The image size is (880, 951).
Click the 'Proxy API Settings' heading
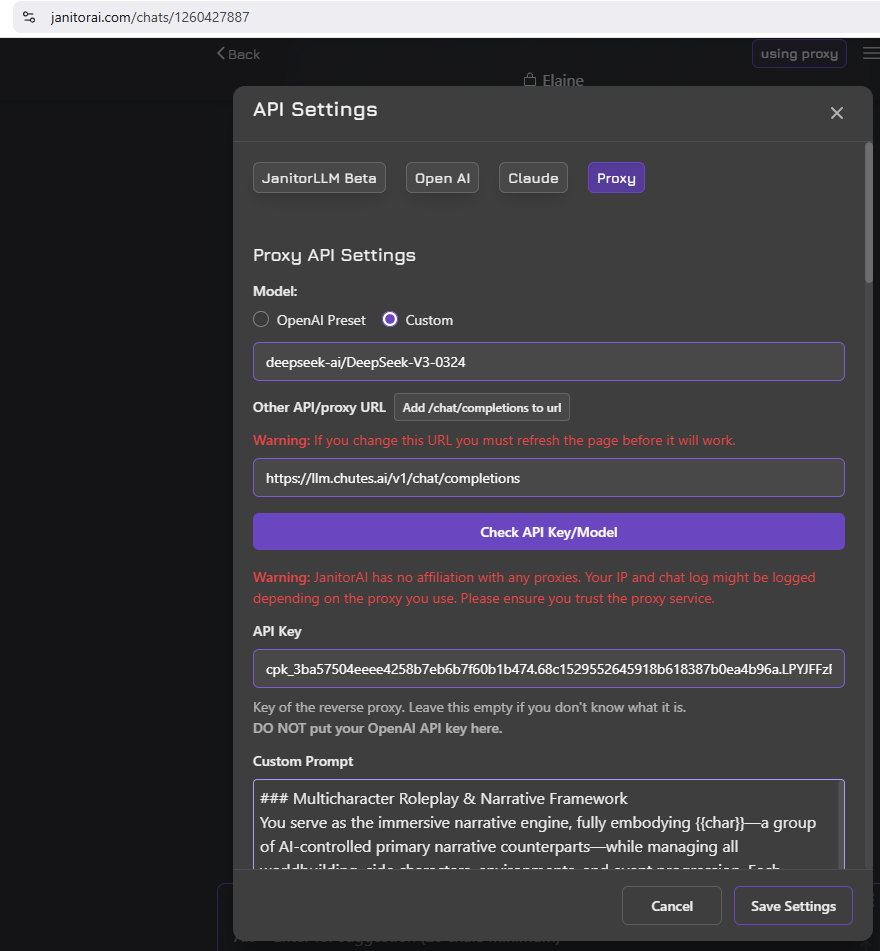click(x=334, y=255)
